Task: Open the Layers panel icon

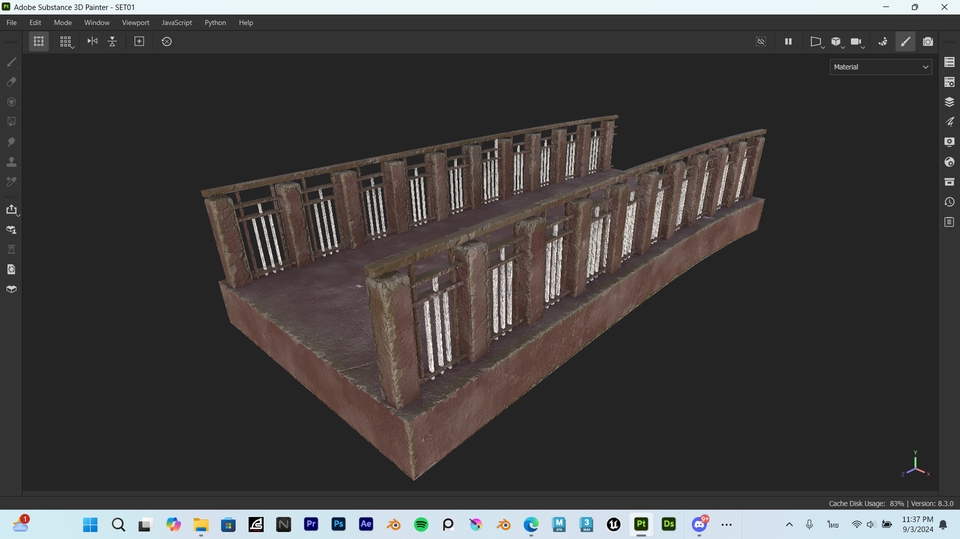Action: 950,102
